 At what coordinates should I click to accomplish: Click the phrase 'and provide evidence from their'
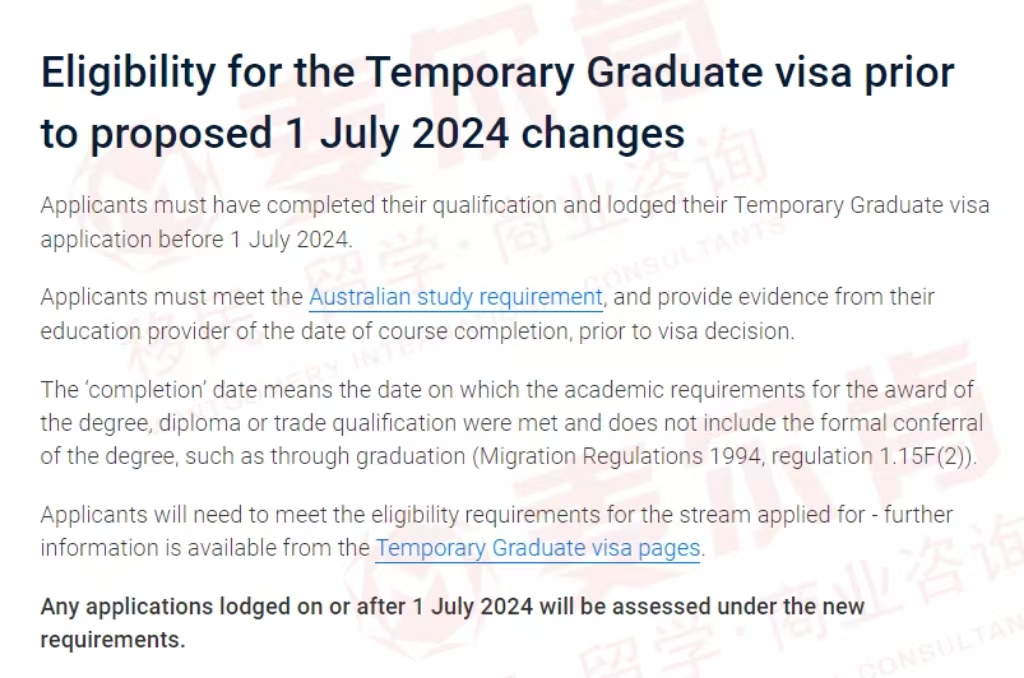coord(774,297)
